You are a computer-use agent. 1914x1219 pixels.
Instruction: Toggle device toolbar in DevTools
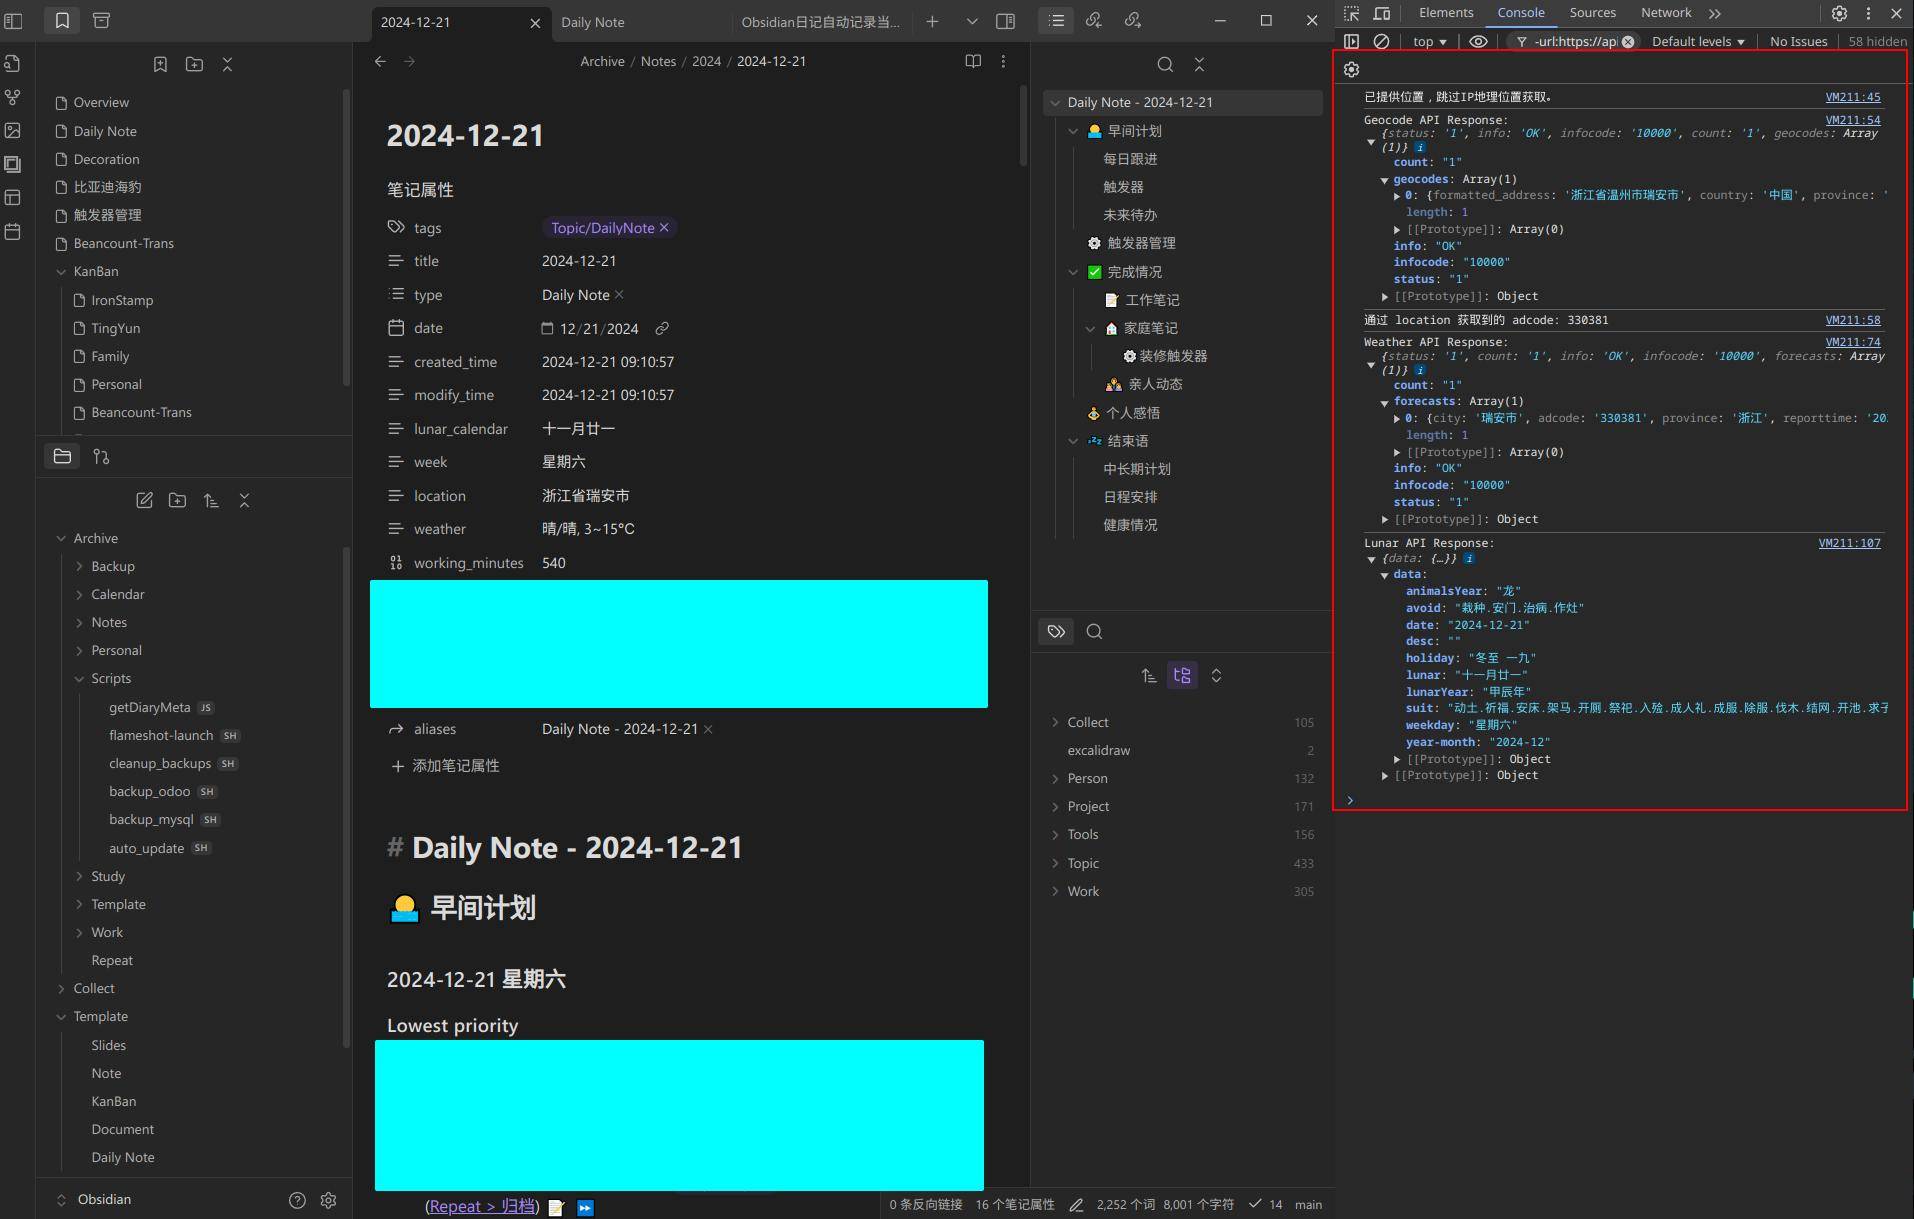[x=1382, y=13]
